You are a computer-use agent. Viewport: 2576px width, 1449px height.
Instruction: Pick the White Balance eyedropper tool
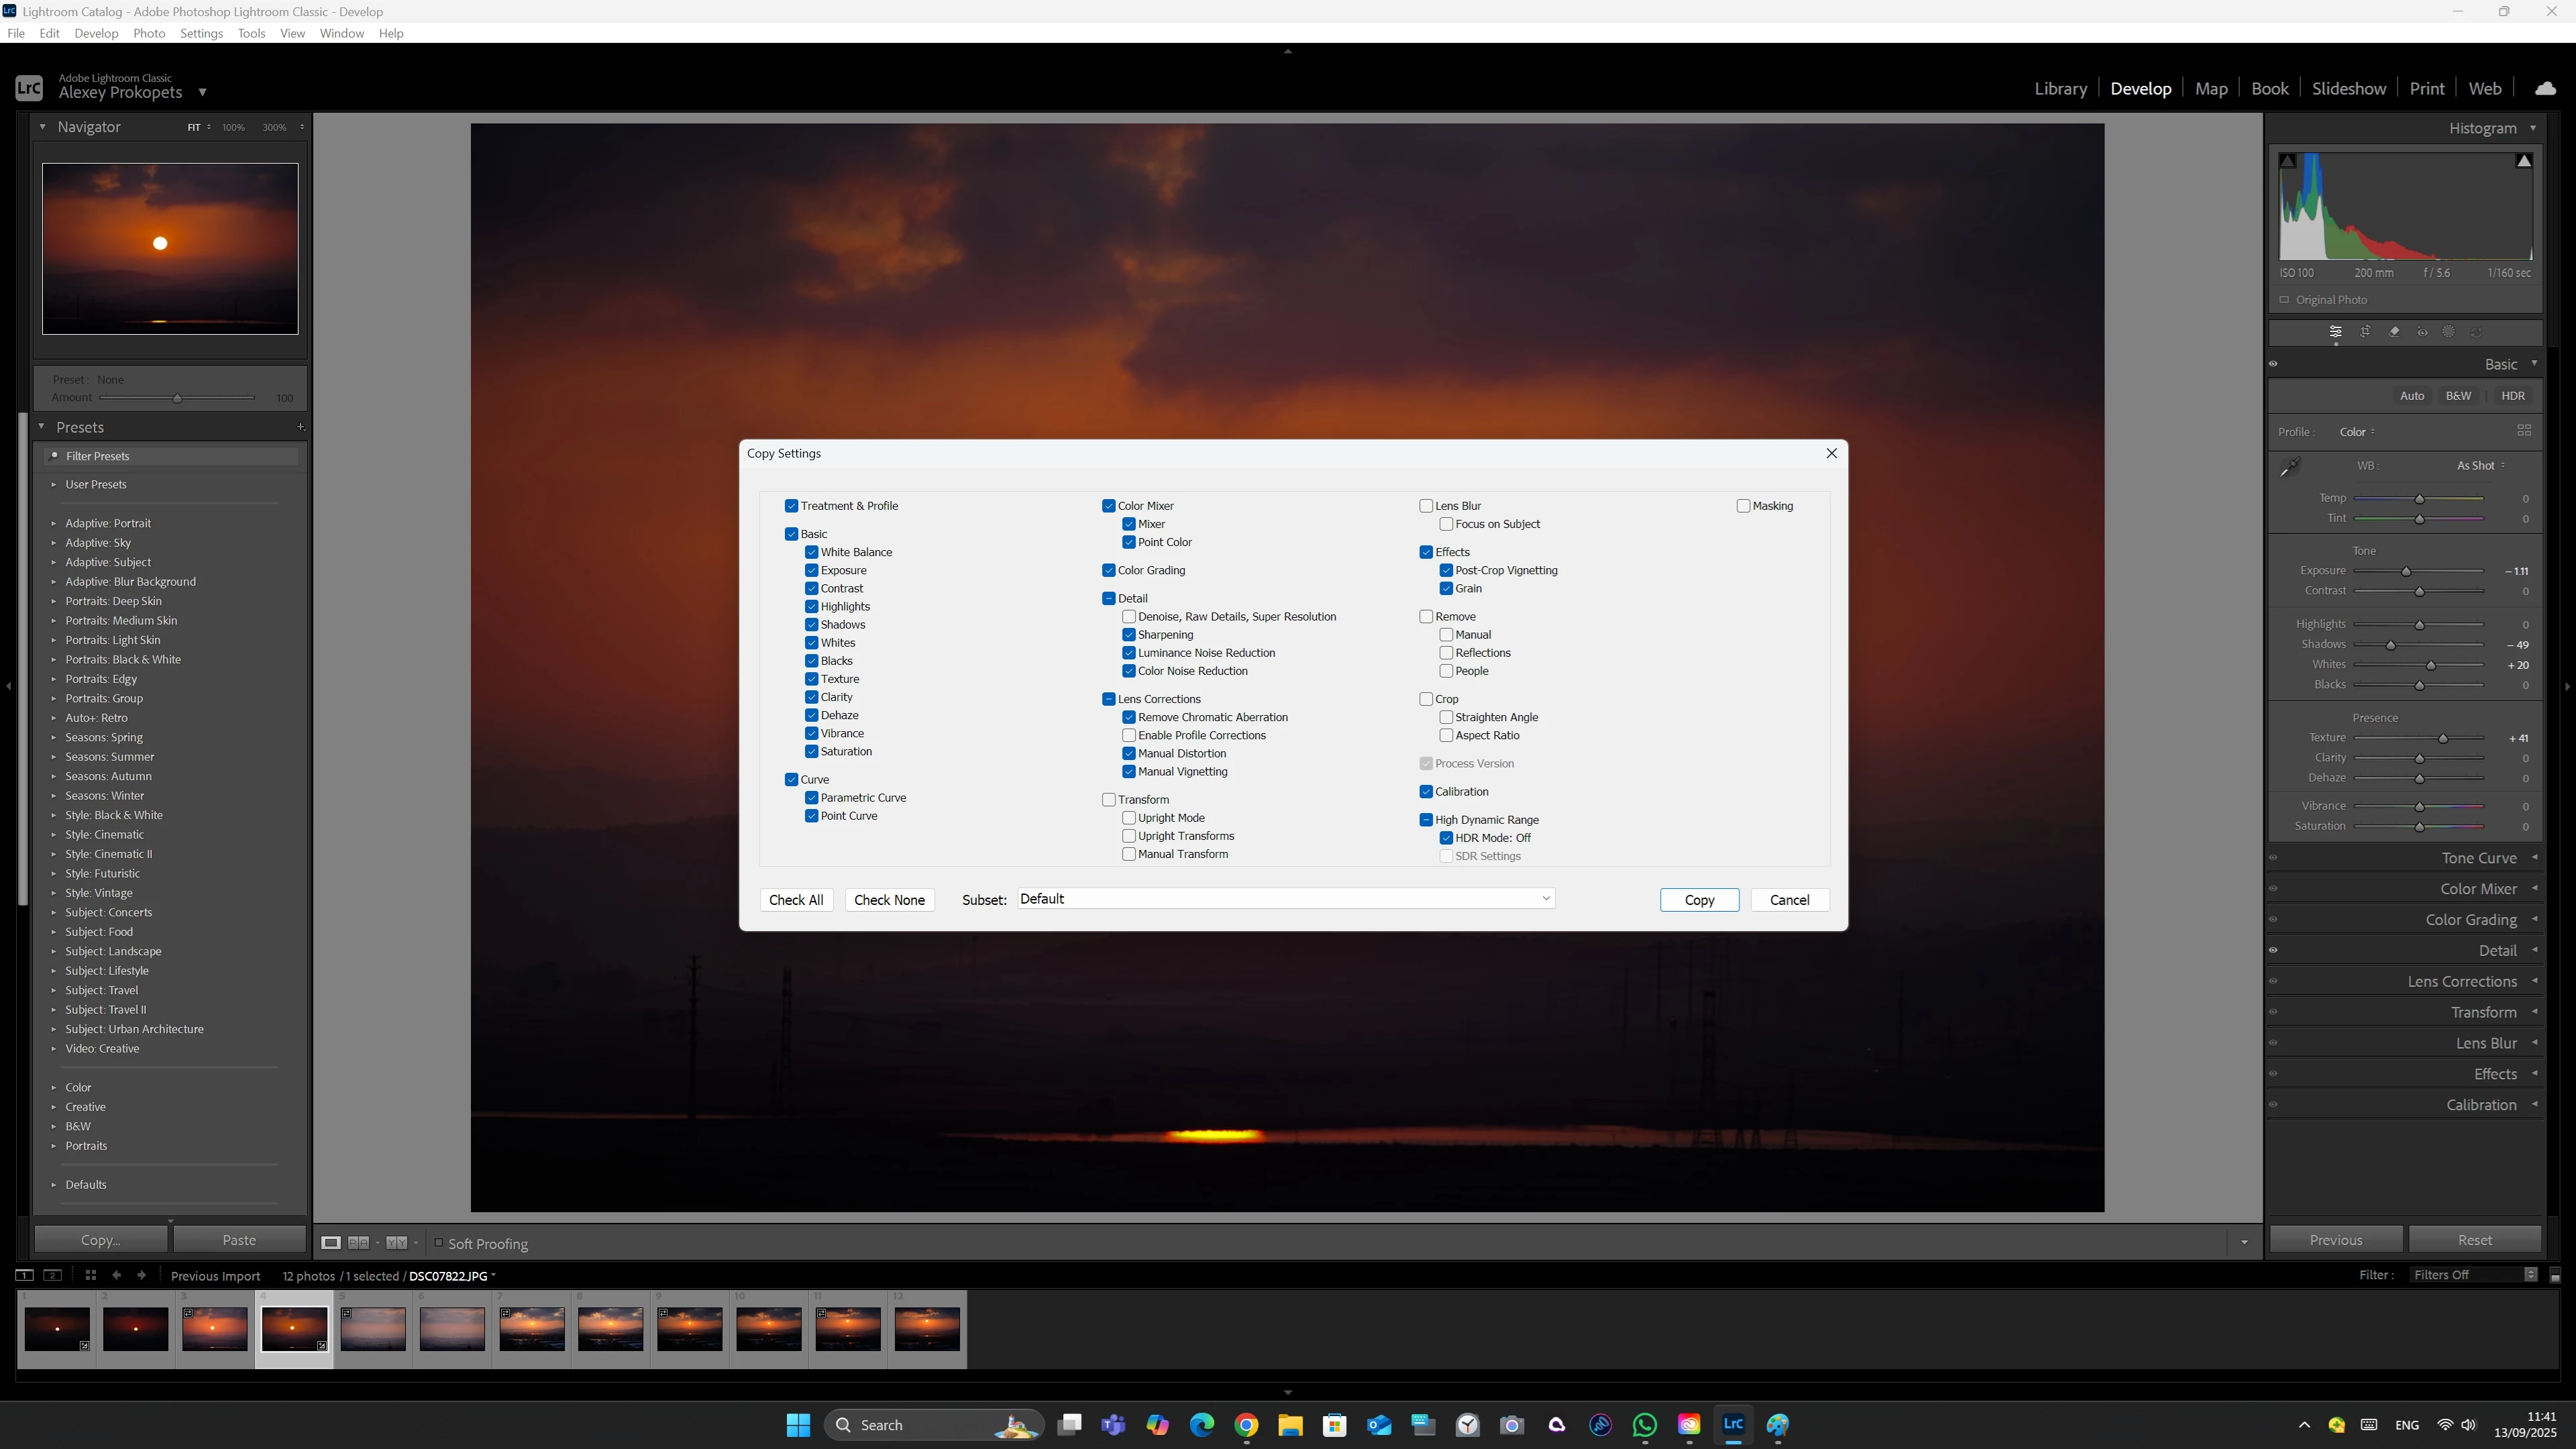2289,467
